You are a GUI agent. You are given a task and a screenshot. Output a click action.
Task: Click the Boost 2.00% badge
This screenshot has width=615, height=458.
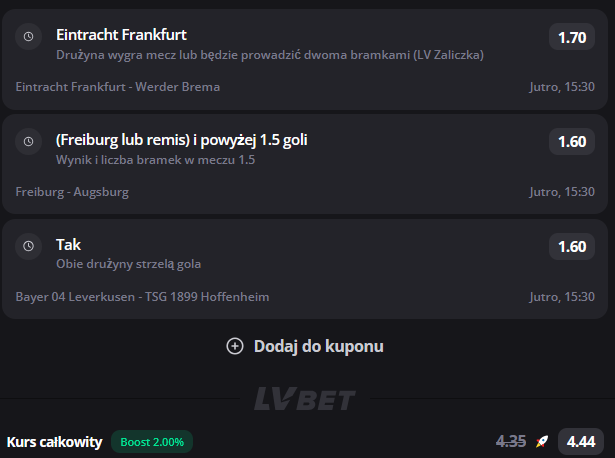click(152, 442)
